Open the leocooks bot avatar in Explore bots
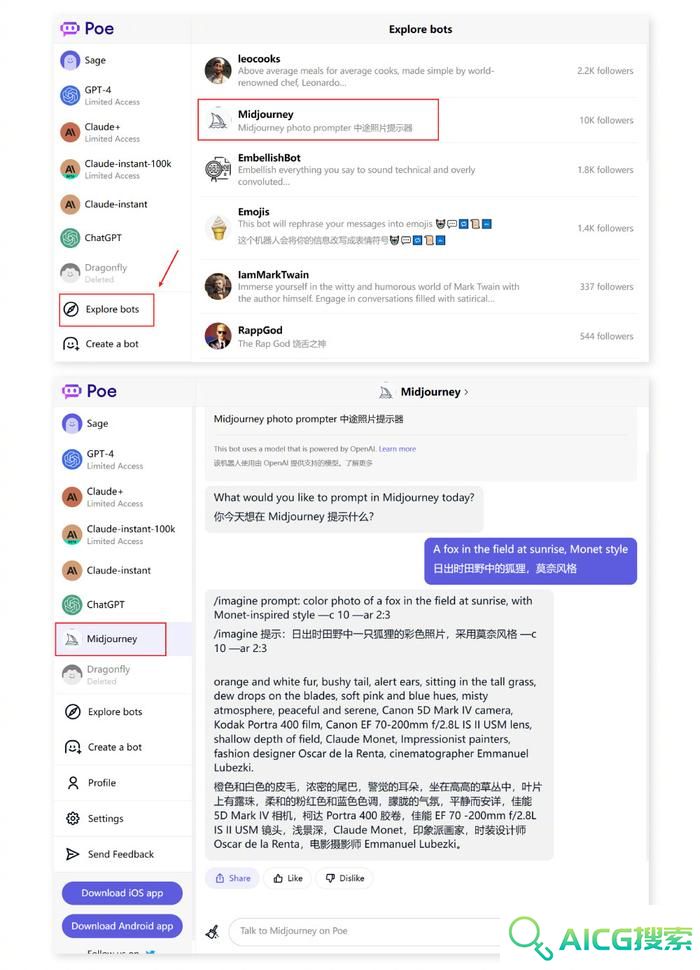 (x=218, y=70)
